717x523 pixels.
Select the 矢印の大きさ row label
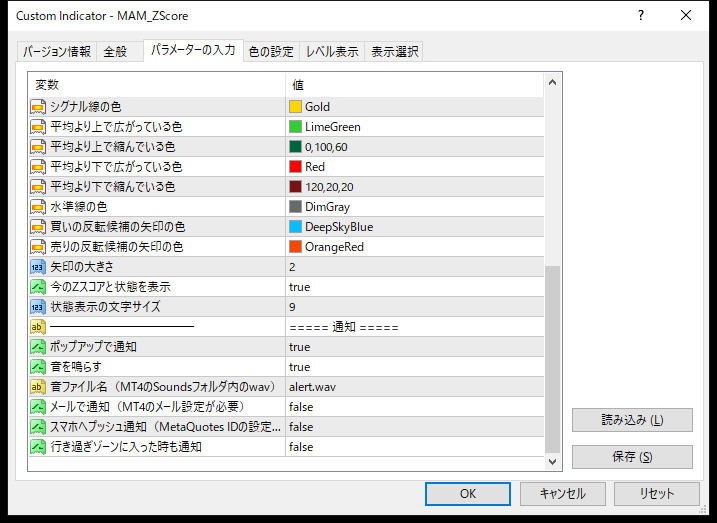pyautogui.click(x=82, y=267)
